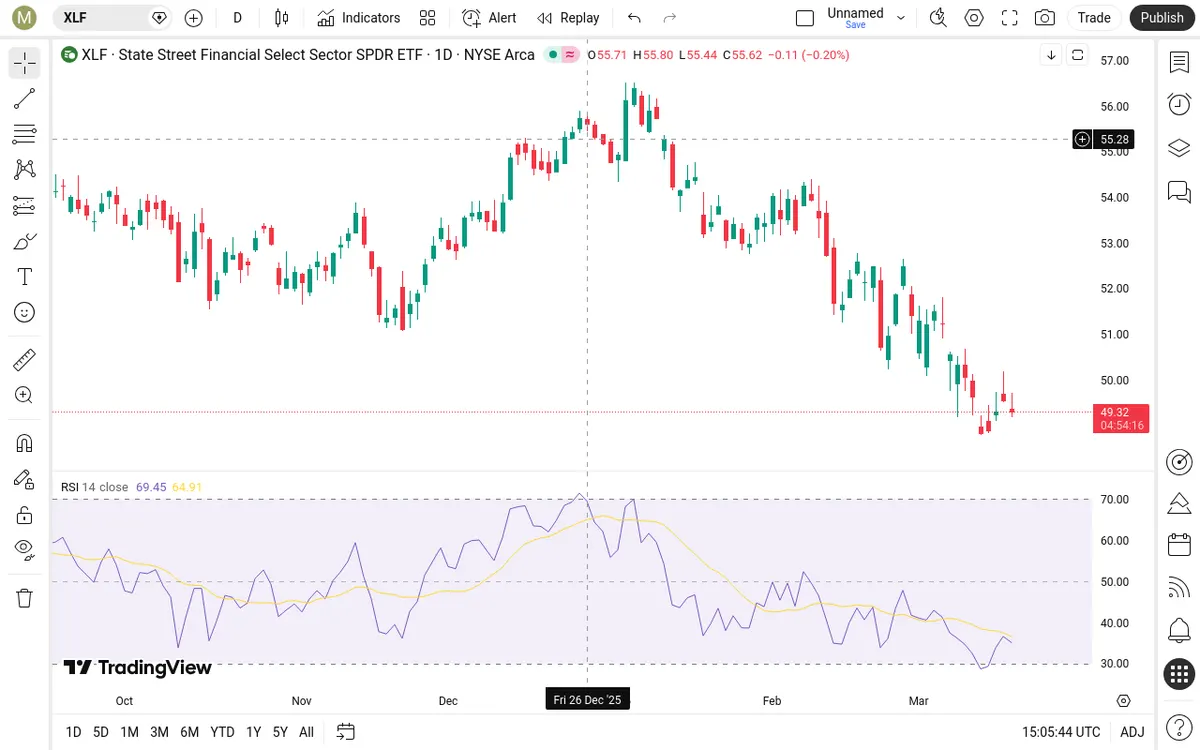Undo last chart action

tap(634, 18)
